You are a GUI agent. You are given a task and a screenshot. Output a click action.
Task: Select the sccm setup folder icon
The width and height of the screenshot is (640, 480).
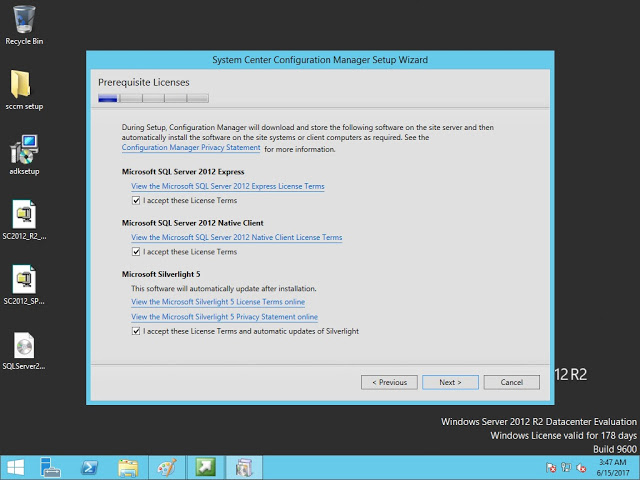(x=24, y=86)
